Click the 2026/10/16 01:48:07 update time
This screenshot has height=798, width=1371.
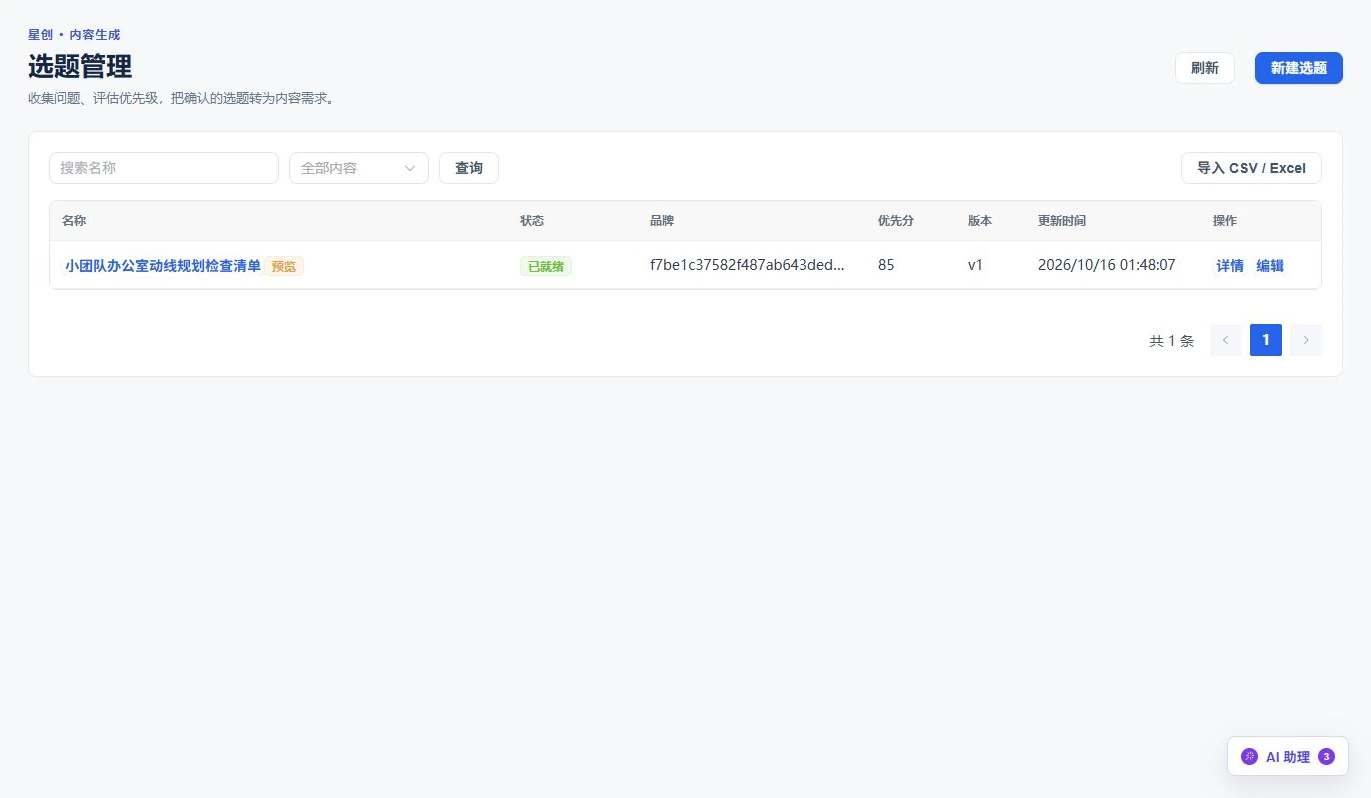coord(1107,265)
